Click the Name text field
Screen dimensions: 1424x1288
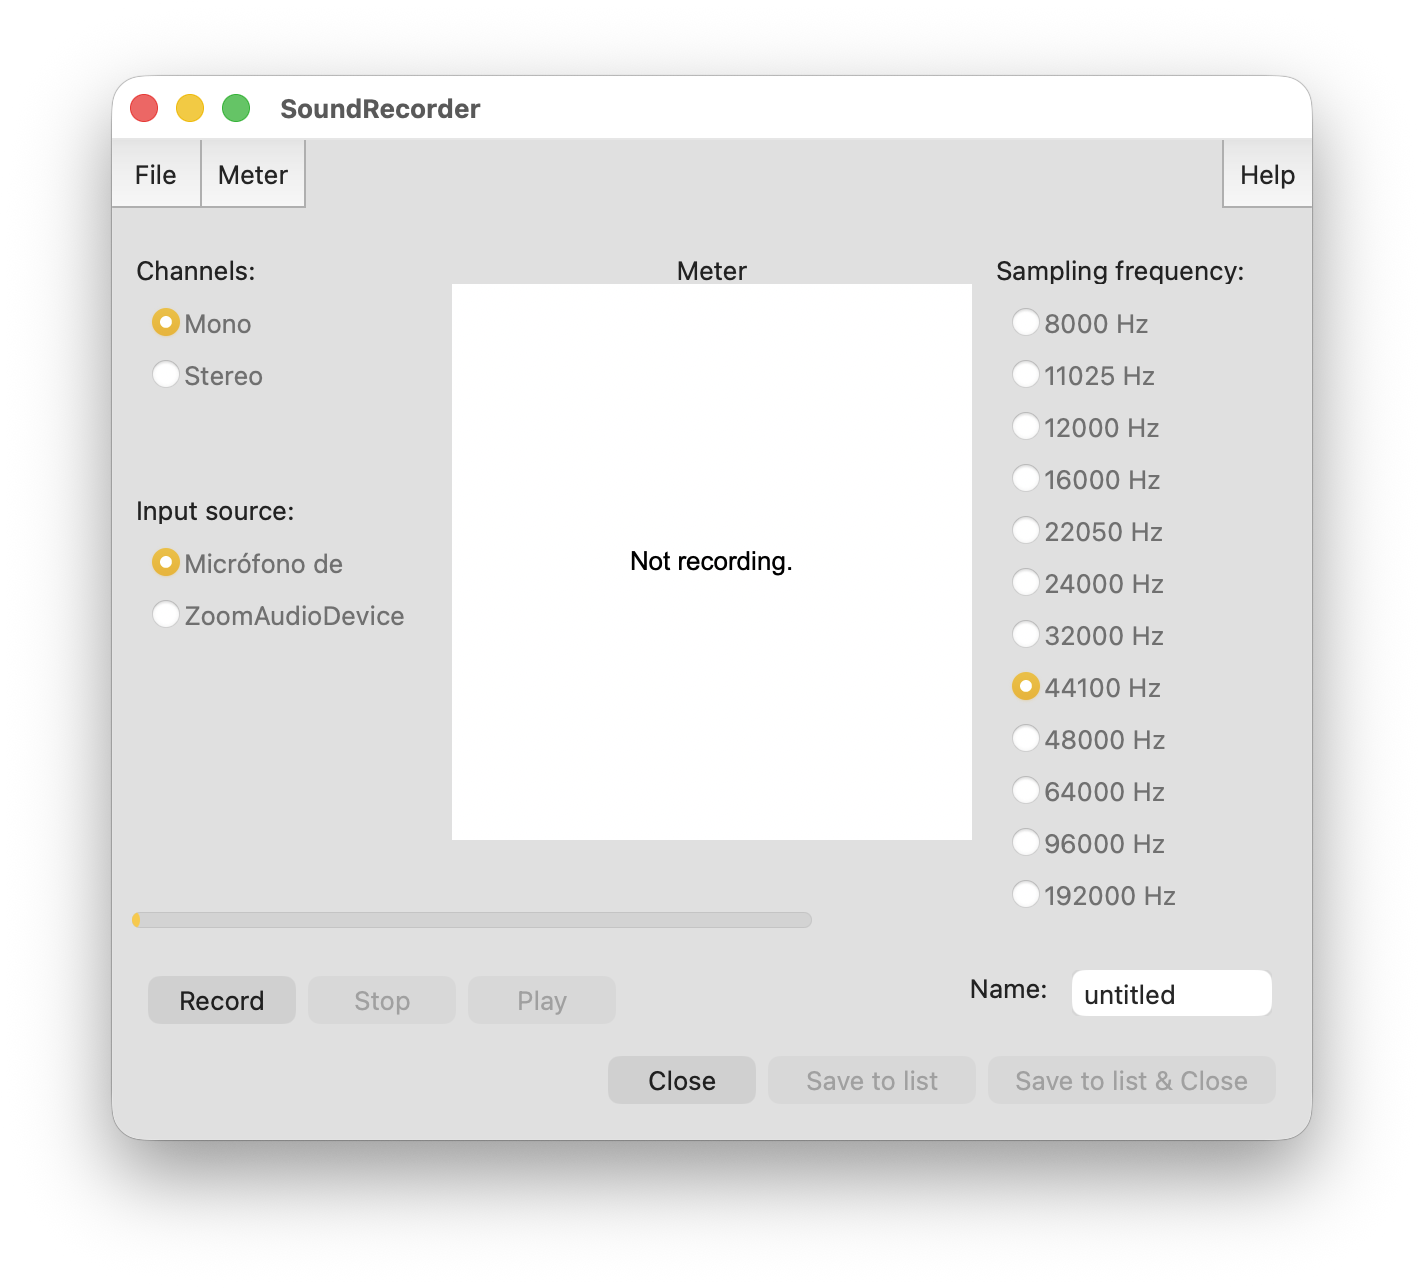coord(1171,994)
